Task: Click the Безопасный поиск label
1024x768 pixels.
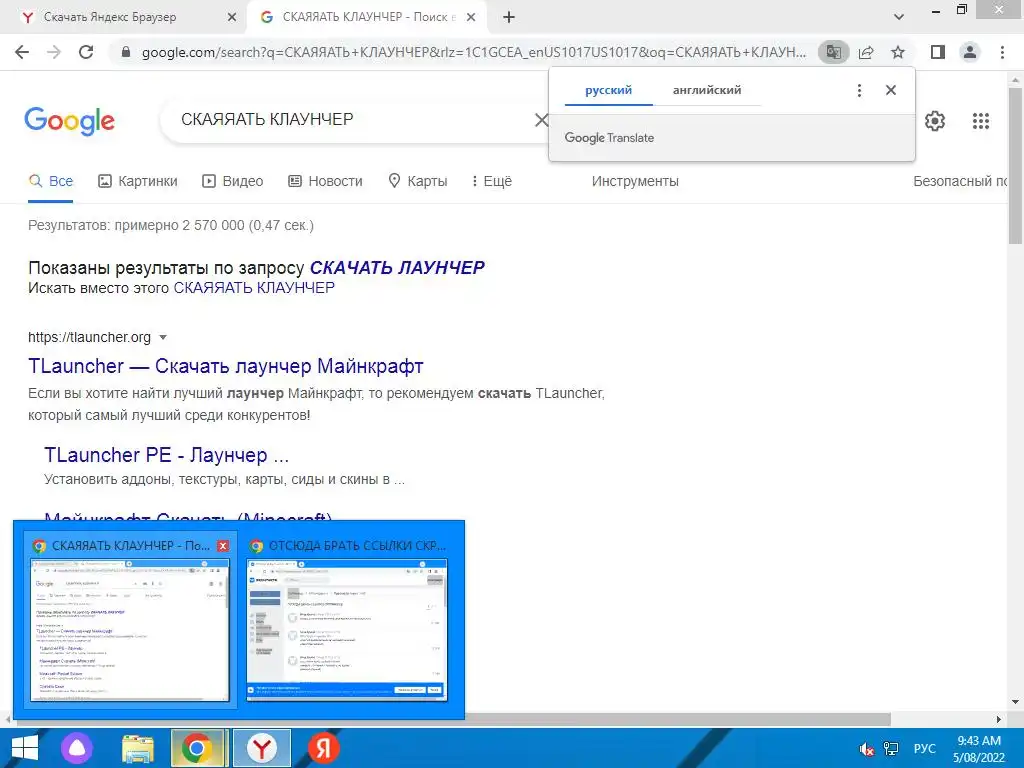Action: [960, 181]
